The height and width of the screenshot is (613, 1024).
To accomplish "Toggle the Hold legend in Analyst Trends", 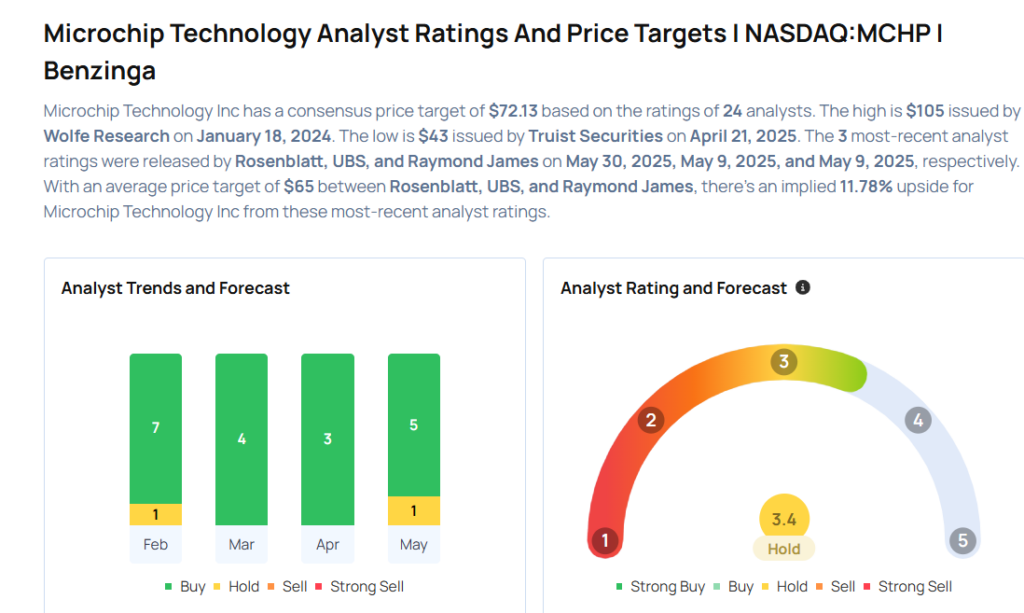I will click(236, 587).
